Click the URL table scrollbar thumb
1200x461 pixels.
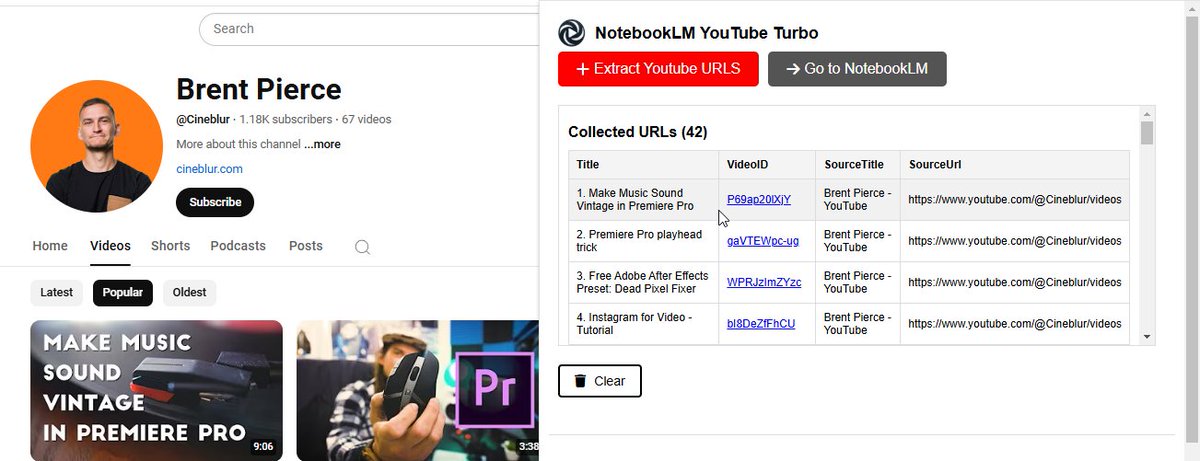(1147, 133)
